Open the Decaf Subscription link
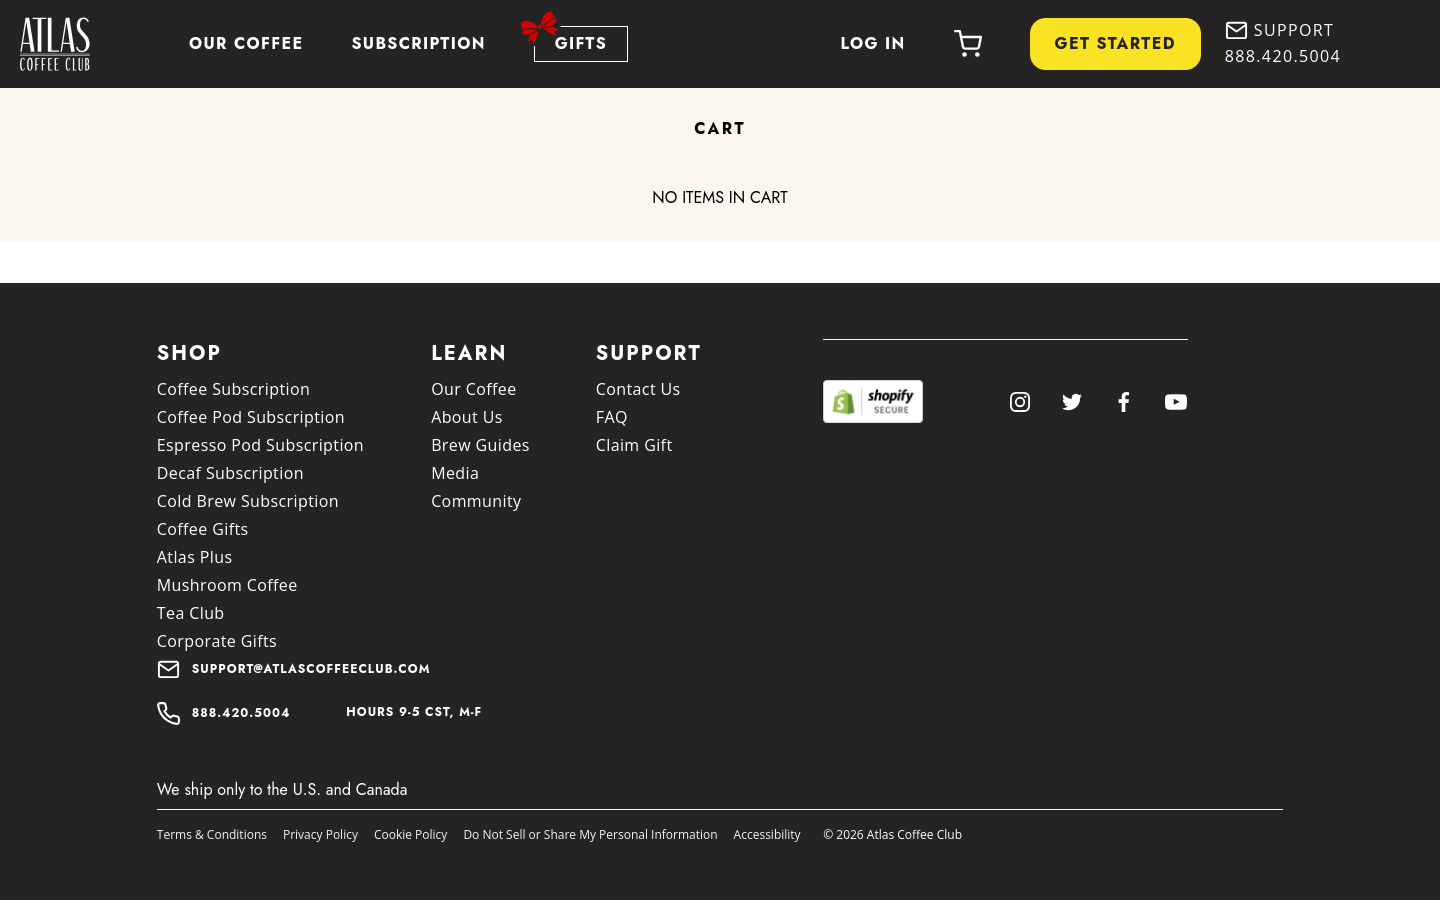The height and width of the screenshot is (900, 1440). (230, 473)
